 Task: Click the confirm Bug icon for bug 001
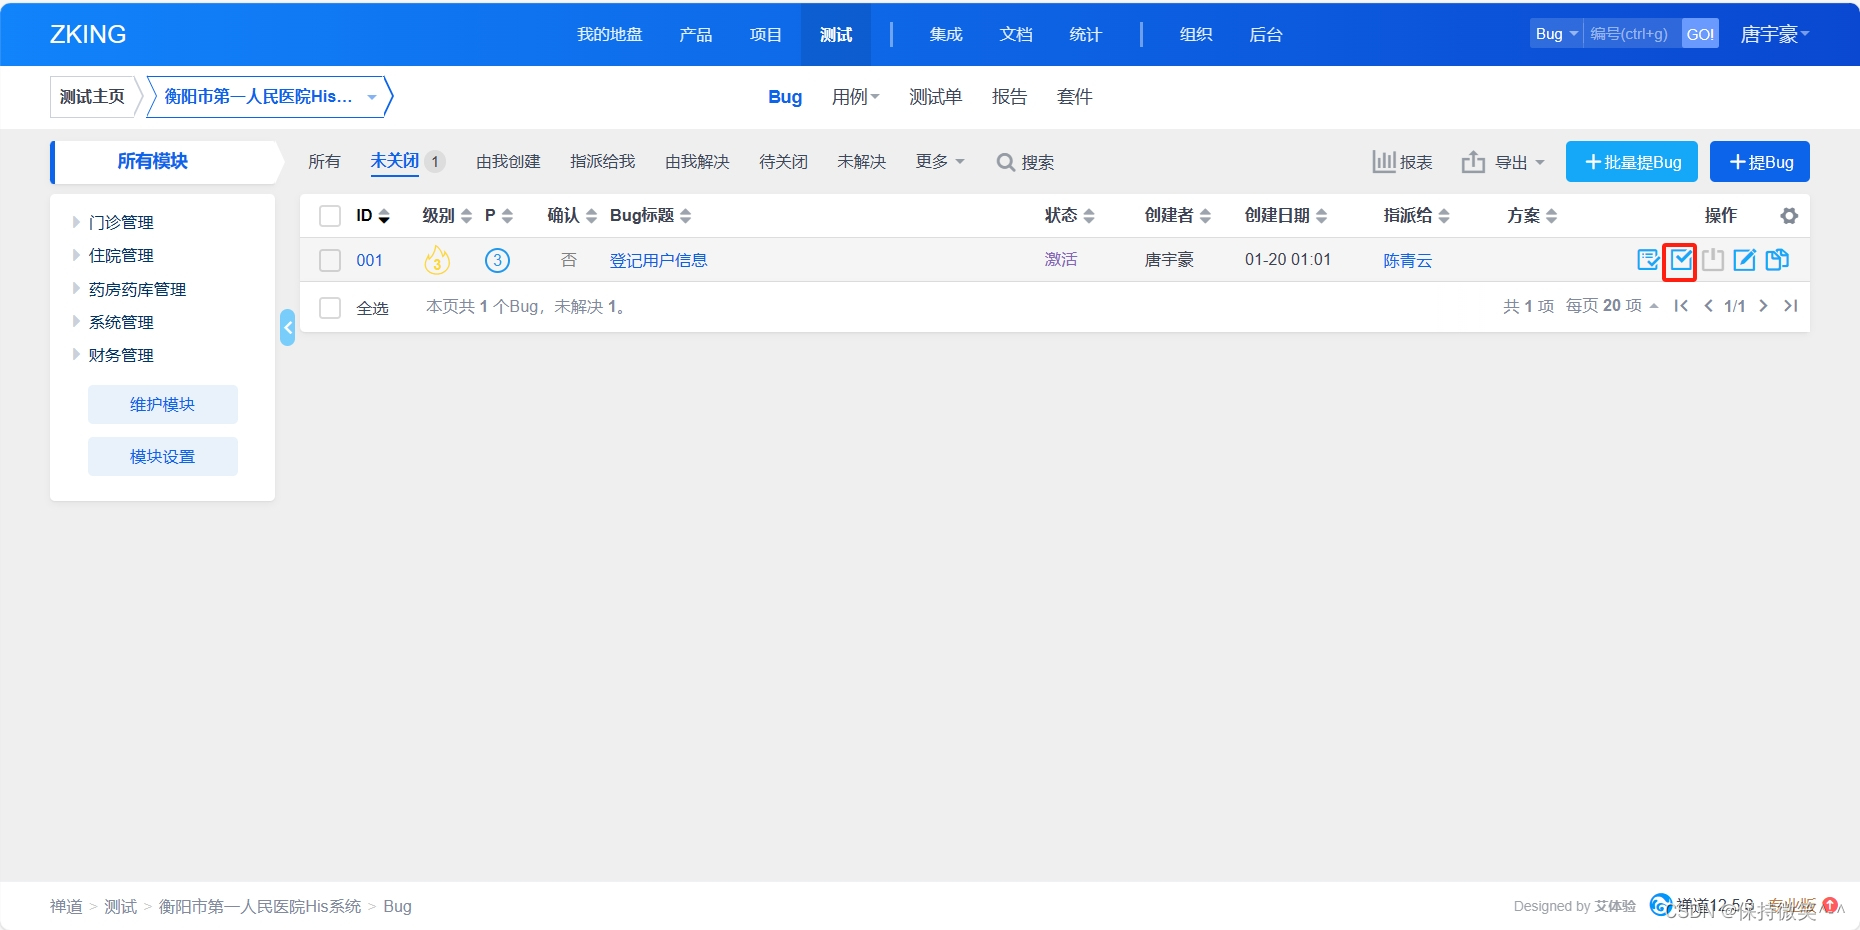(1648, 260)
